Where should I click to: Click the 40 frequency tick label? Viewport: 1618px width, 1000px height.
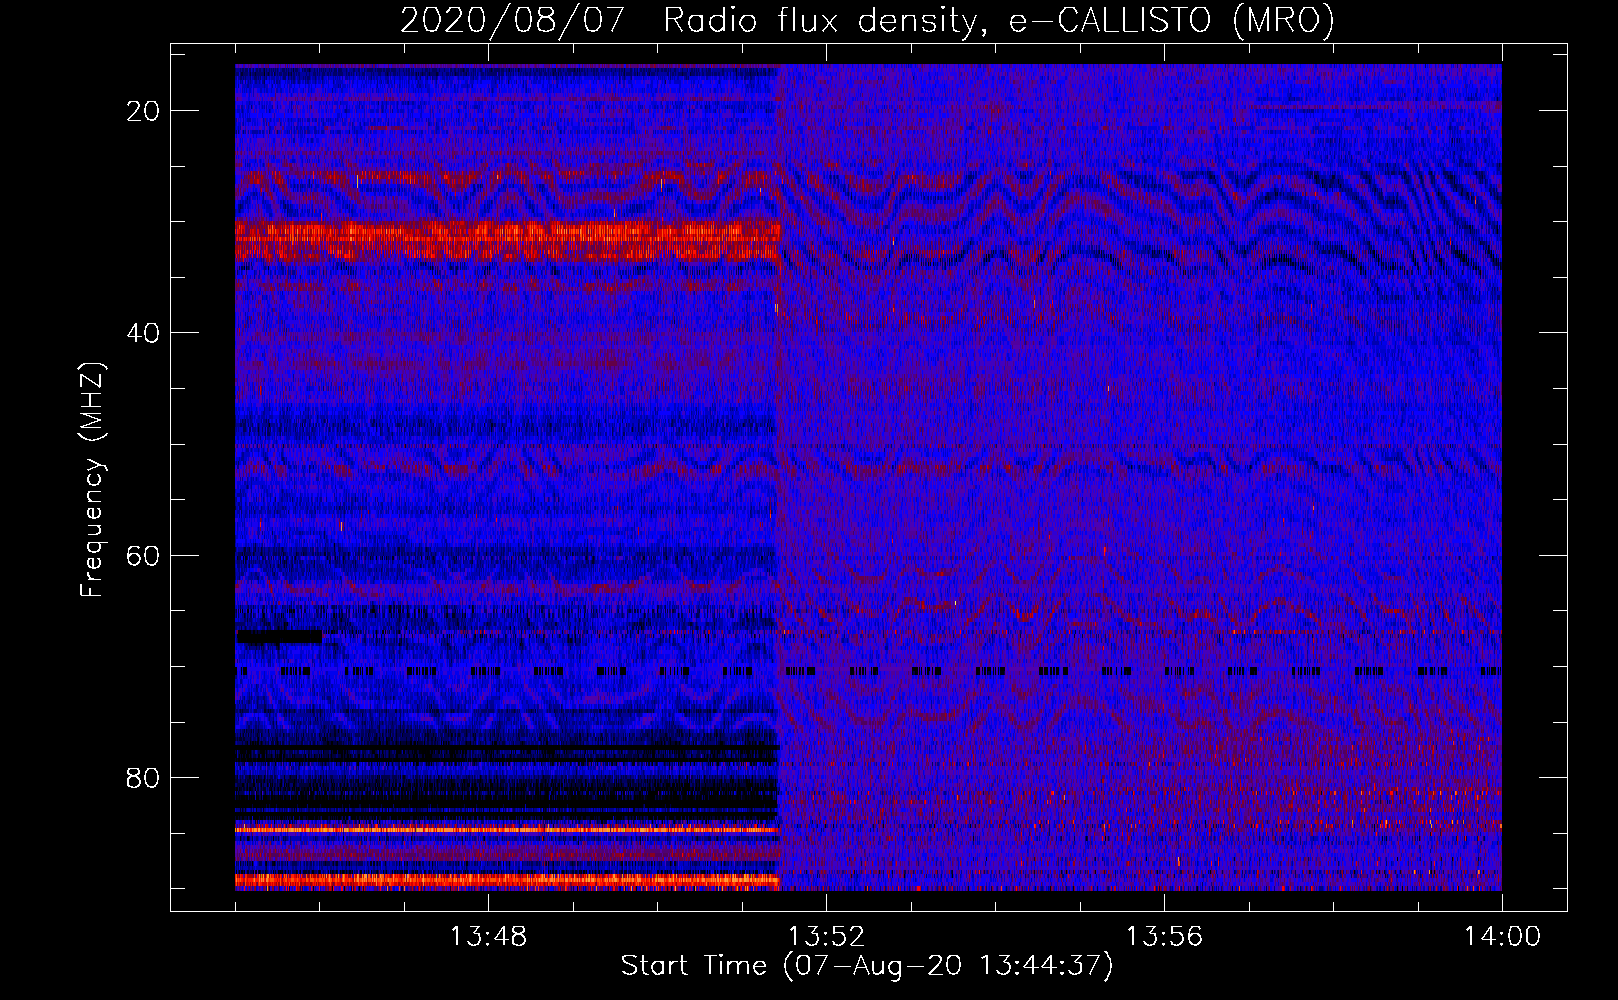pos(143,333)
